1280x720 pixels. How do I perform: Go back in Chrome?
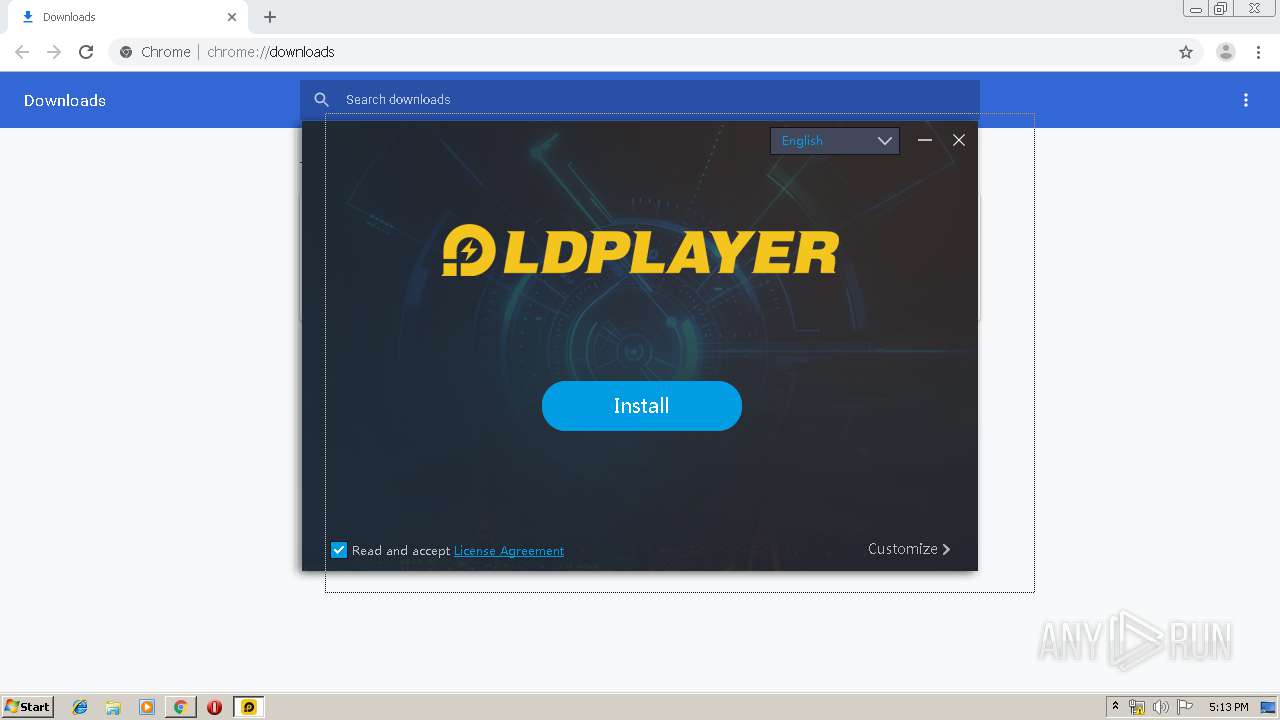(22, 52)
